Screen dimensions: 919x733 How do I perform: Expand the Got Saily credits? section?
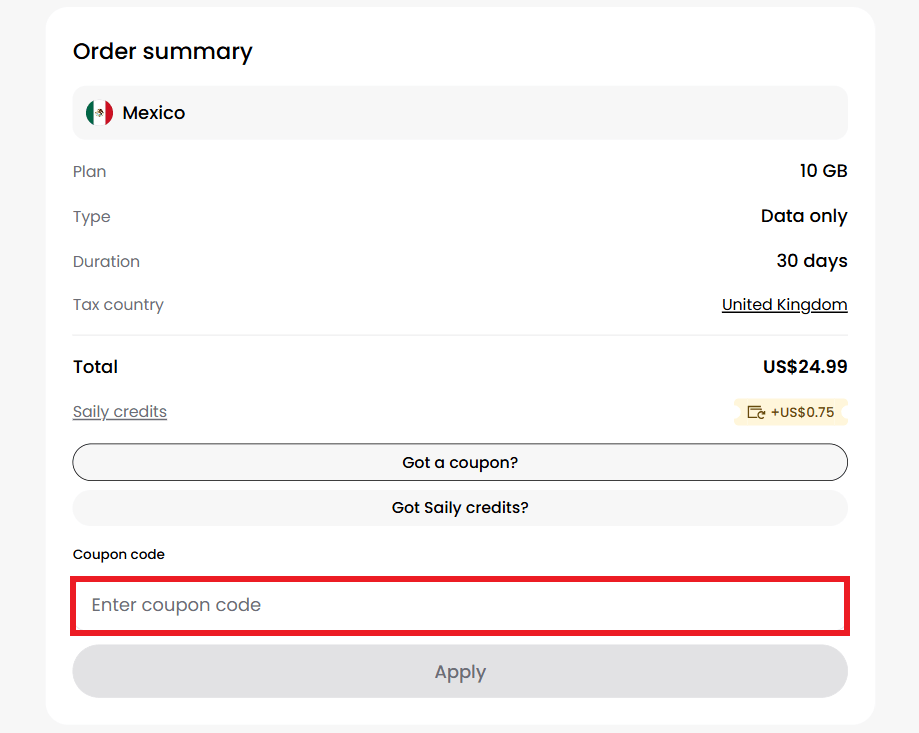(460, 507)
